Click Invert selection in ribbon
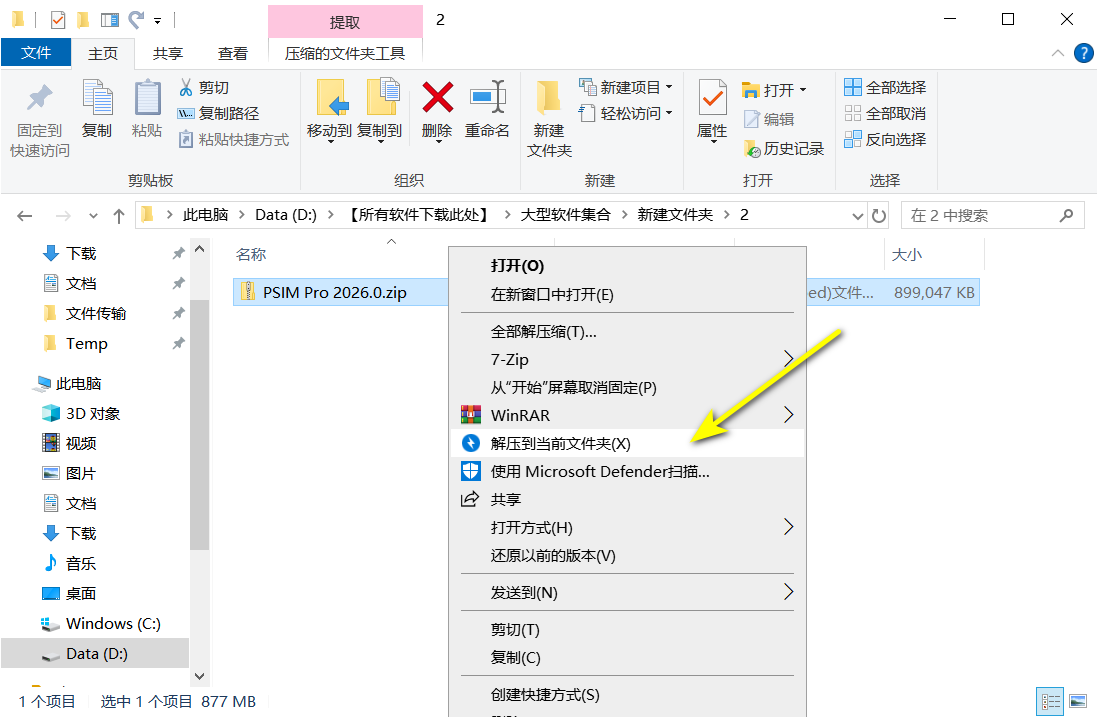Viewport: 1098px width, 717px height. pyautogui.click(x=885, y=139)
